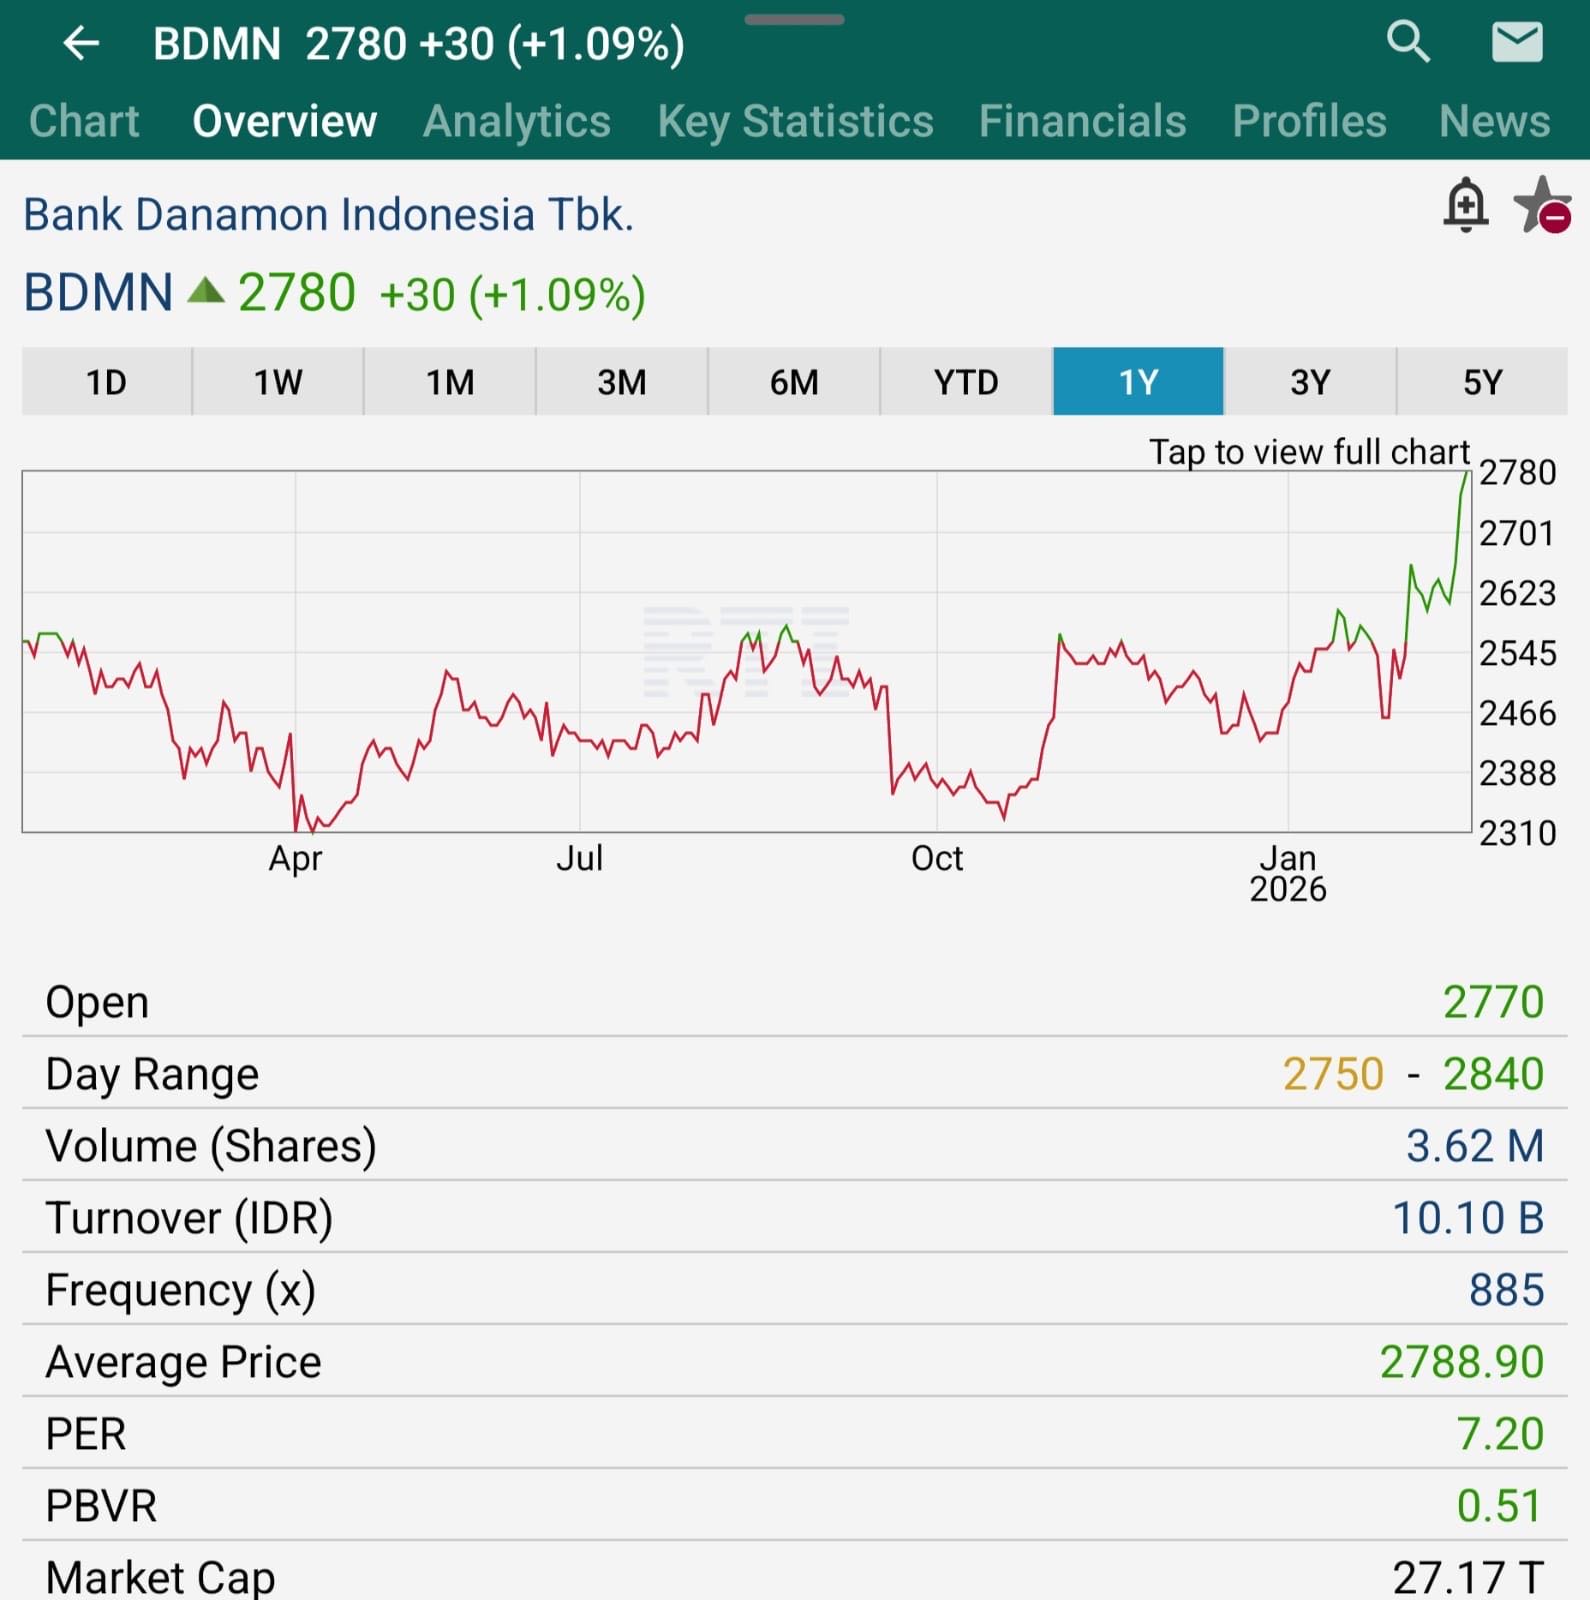
Task: Select the 1D chart range
Action: pyautogui.click(x=106, y=382)
